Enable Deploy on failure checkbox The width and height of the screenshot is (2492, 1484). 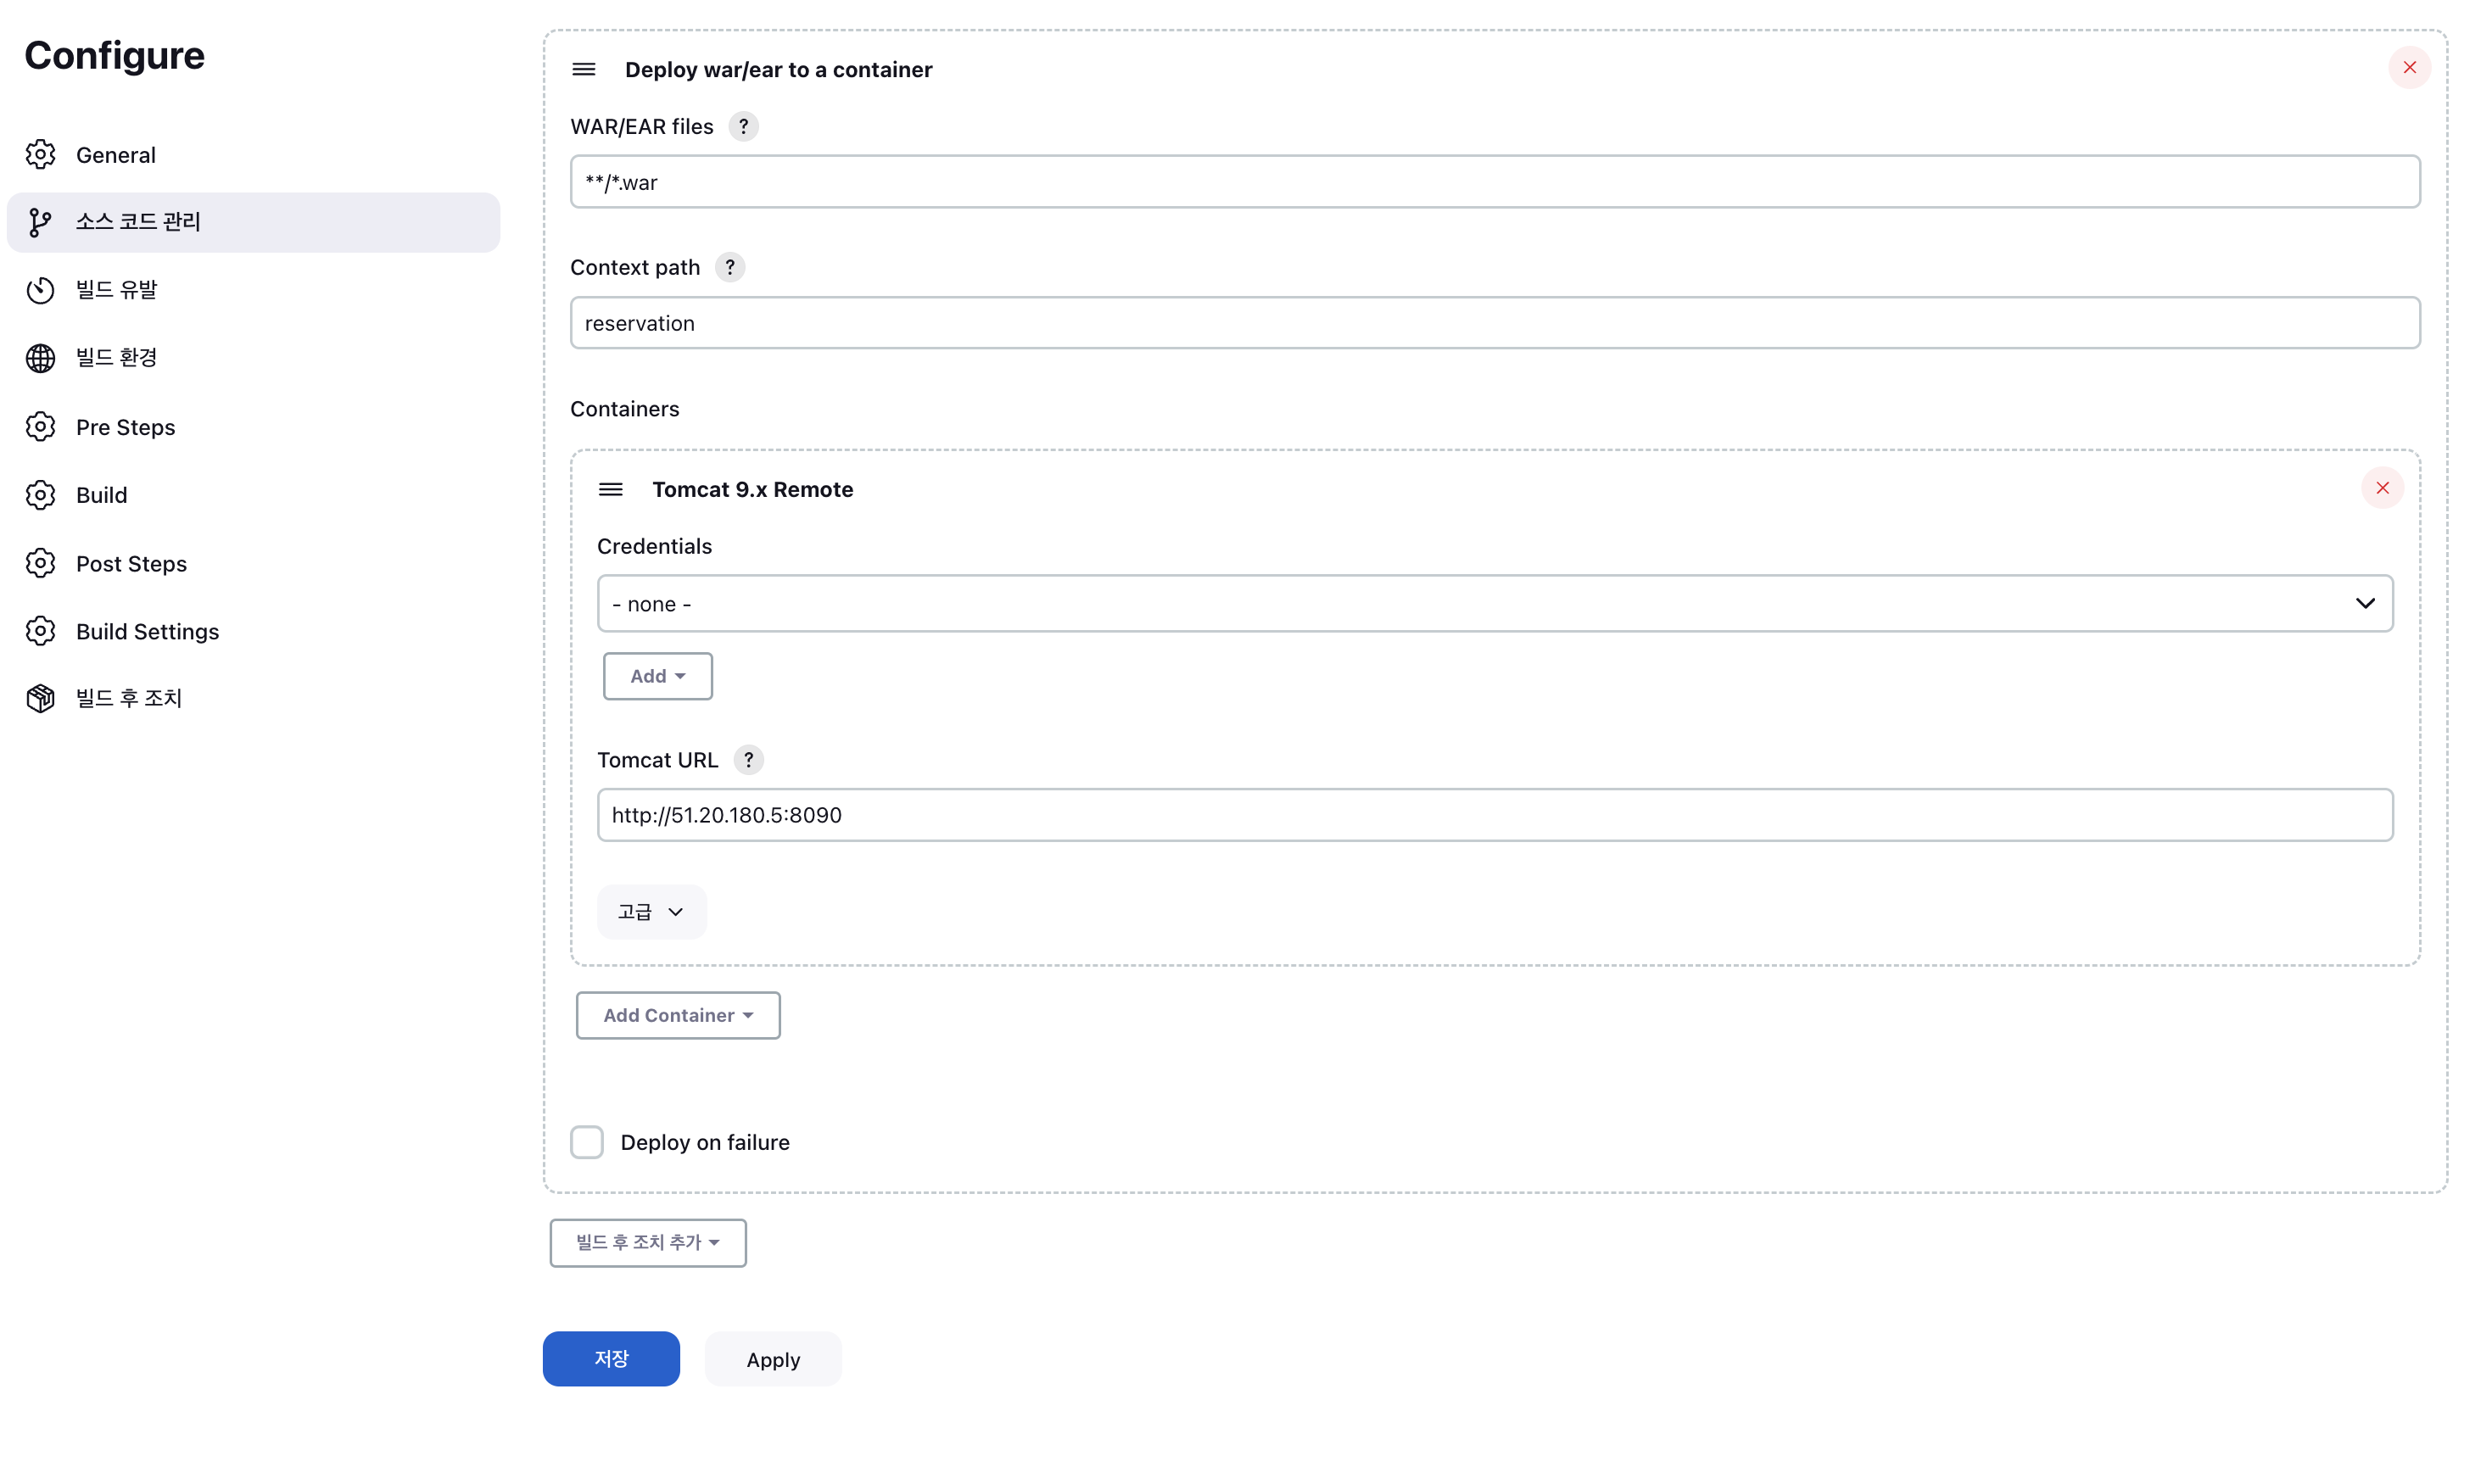point(587,1142)
